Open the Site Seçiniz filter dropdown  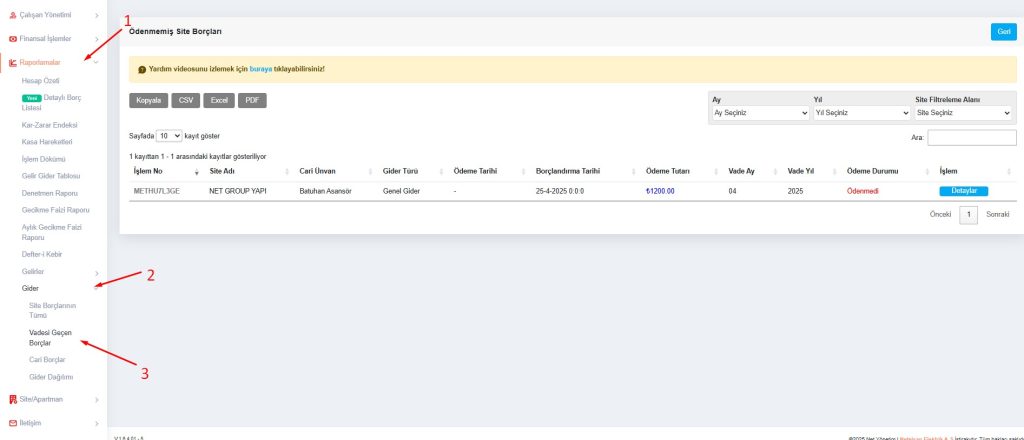coord(964,114)
